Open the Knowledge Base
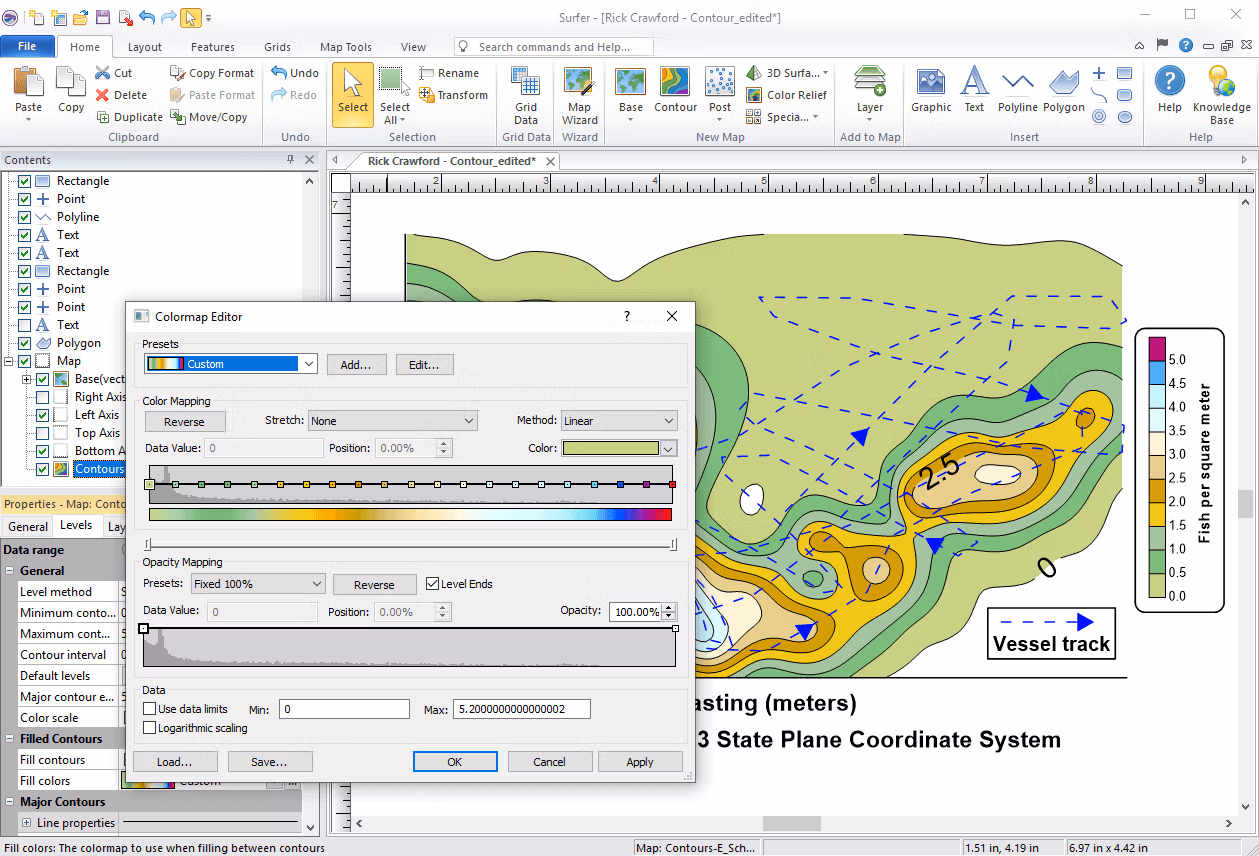The height and width of the screenshot is (856, 1259). [1221, 96]
